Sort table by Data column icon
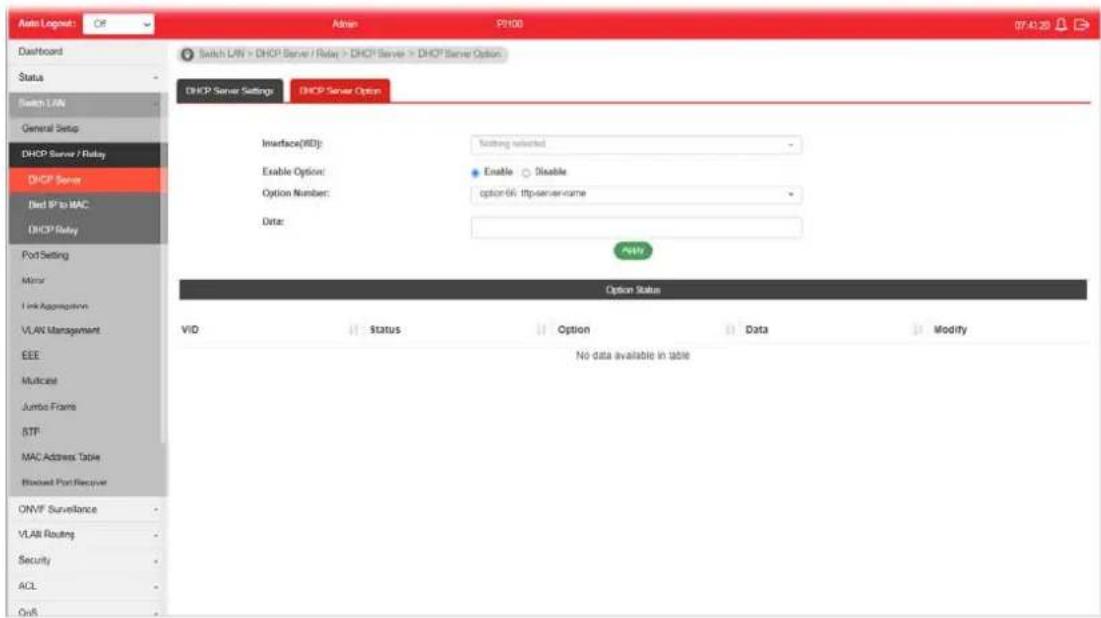 click(x=917, y=329)
